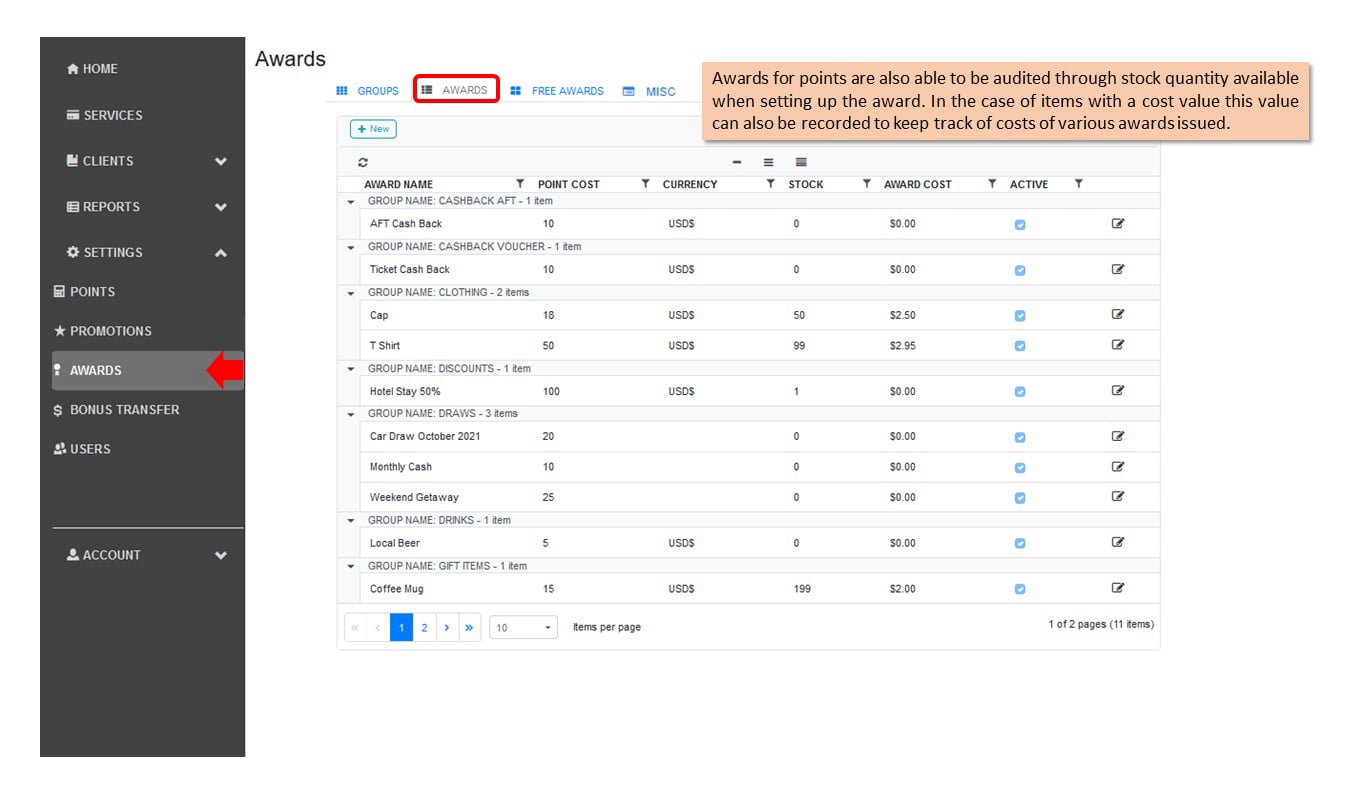
Task: Switch to the AWARDS tab
Action: pos(455,90)
